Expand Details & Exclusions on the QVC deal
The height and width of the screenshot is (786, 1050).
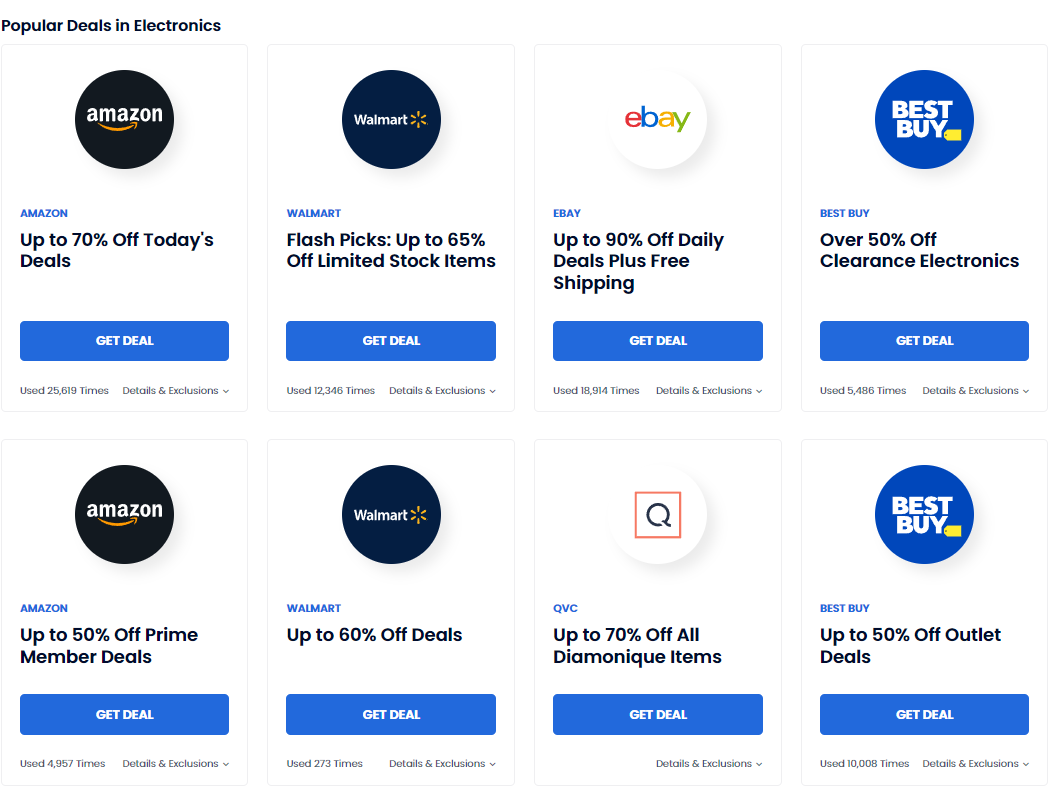click(x=708, y=763)
